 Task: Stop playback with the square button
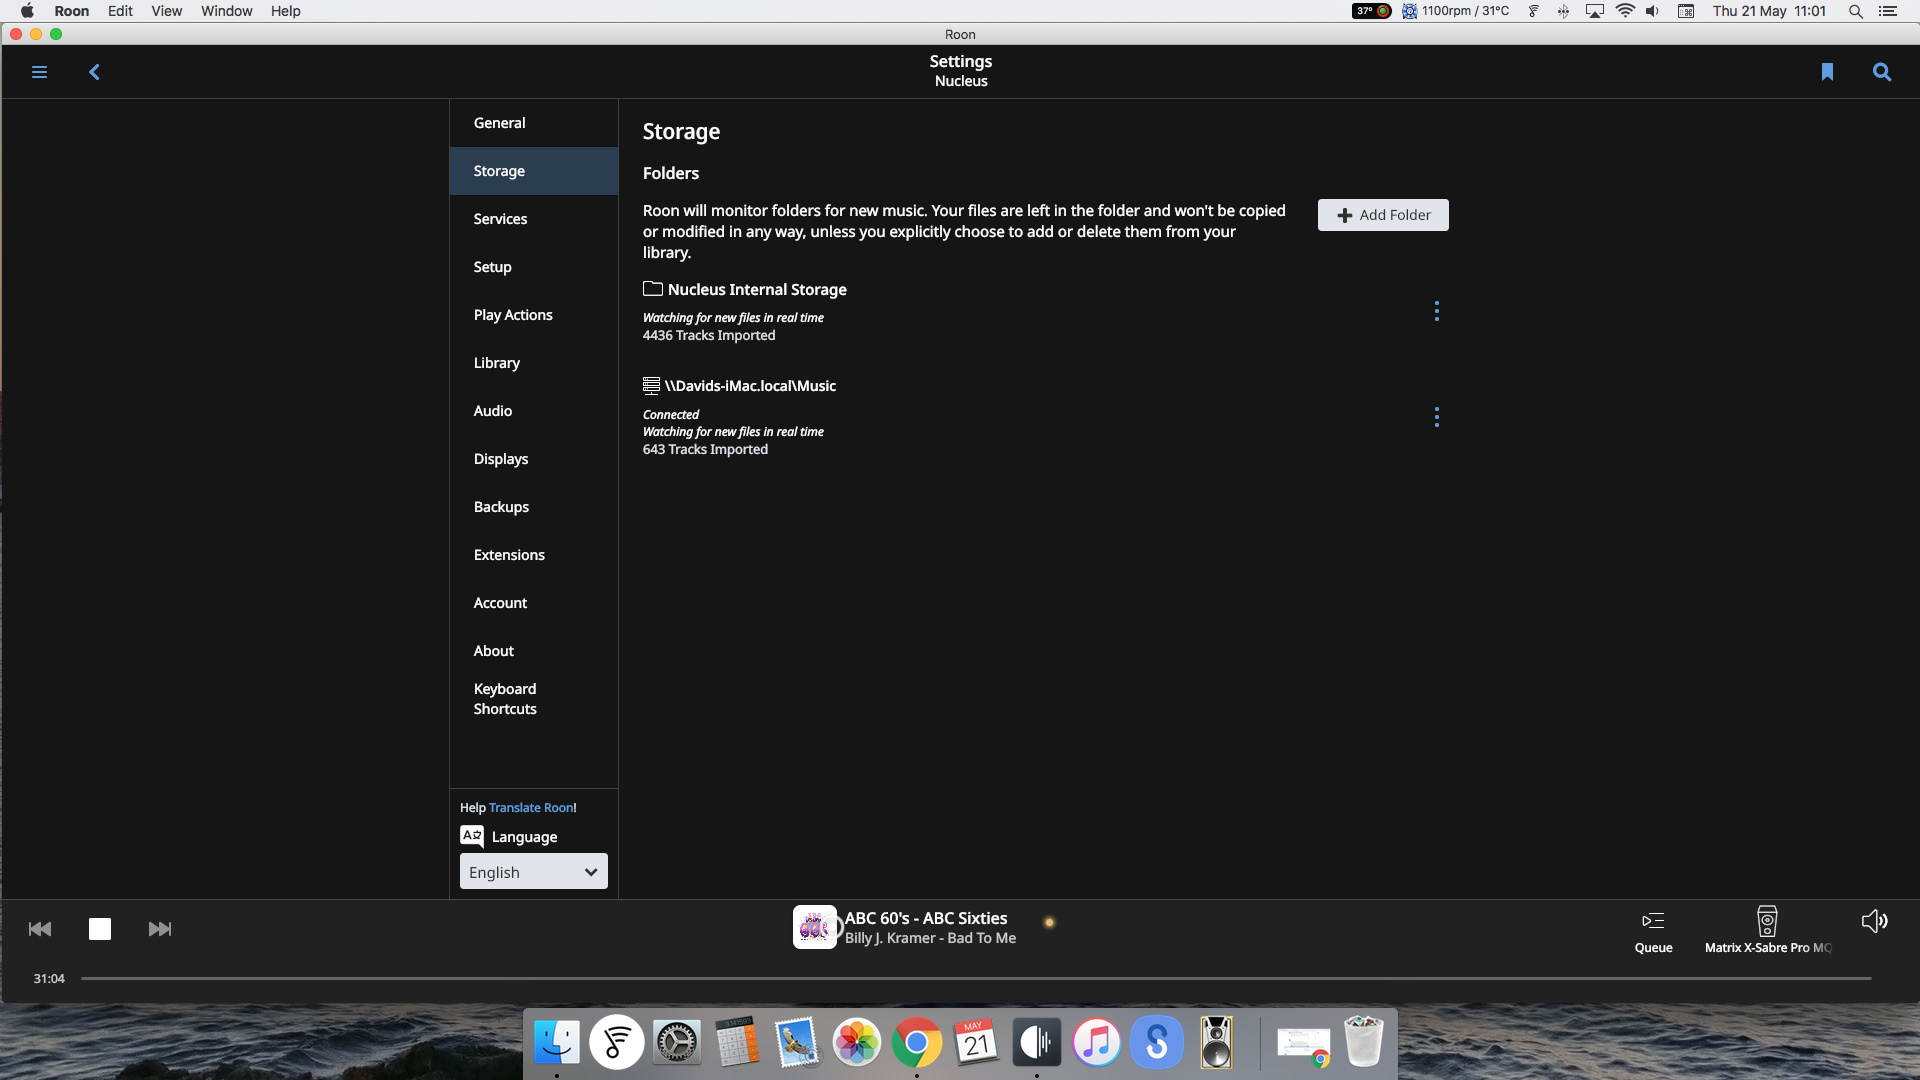100,929
